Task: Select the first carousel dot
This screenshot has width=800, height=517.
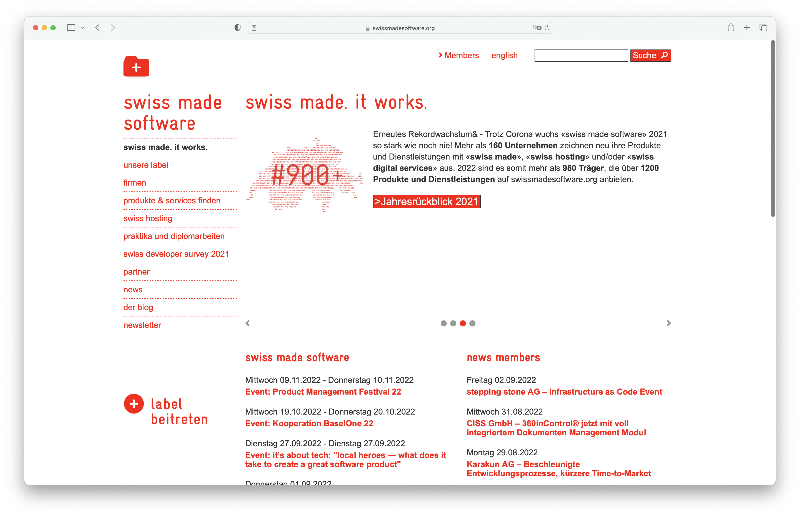Action: (x=443, y=323)
